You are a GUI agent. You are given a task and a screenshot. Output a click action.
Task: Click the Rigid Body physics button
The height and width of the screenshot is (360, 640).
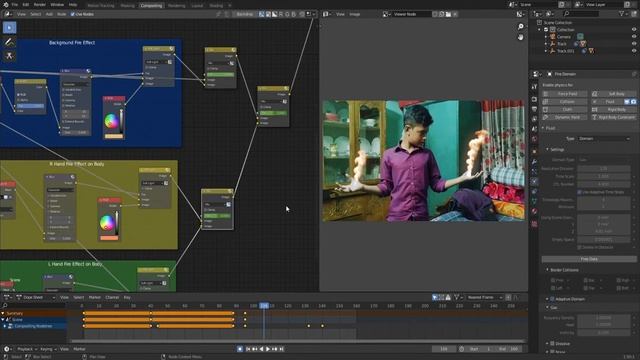click(x=613, y=109)
